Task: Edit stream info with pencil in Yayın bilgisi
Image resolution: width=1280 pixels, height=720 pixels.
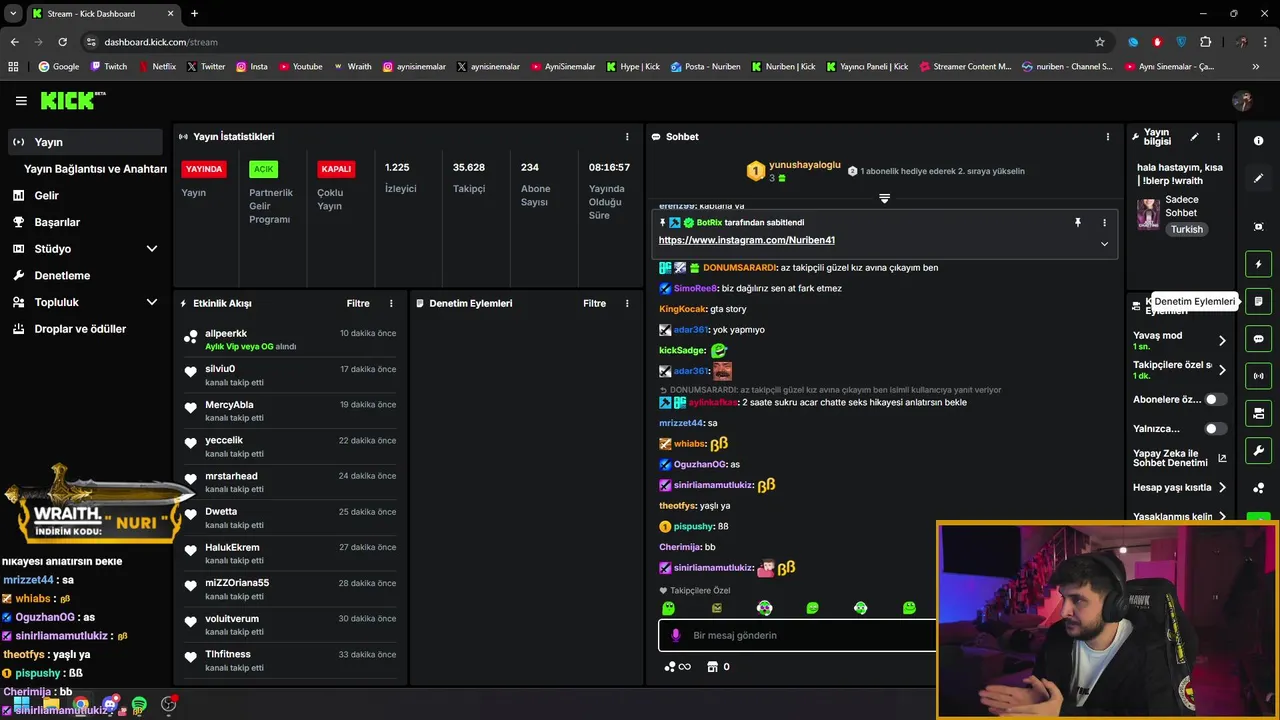Action: click(1194, 137)
